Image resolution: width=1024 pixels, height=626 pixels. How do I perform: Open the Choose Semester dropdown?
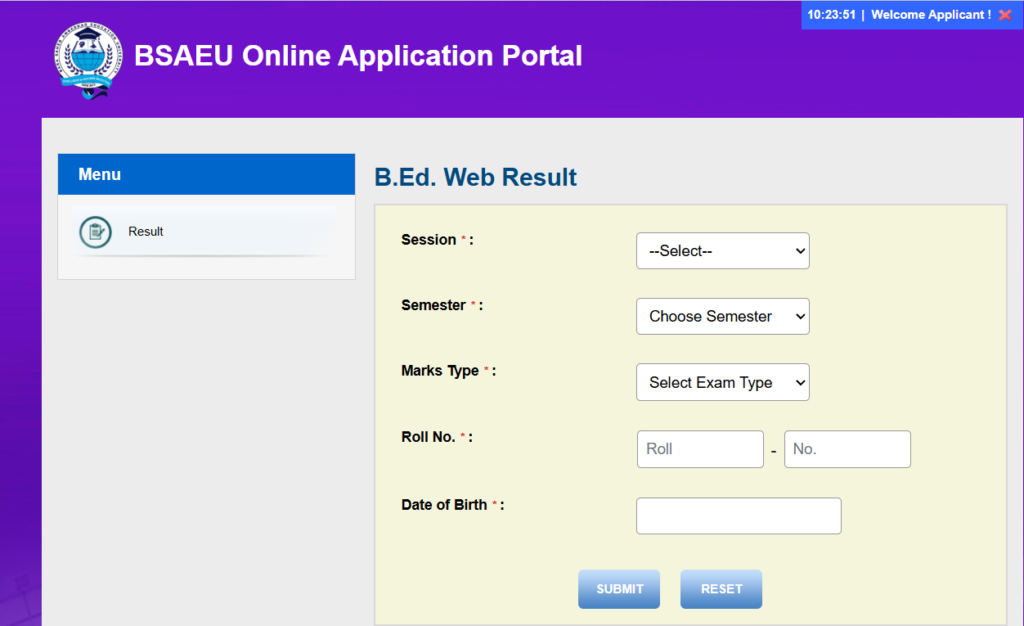(x=722, y=317)
